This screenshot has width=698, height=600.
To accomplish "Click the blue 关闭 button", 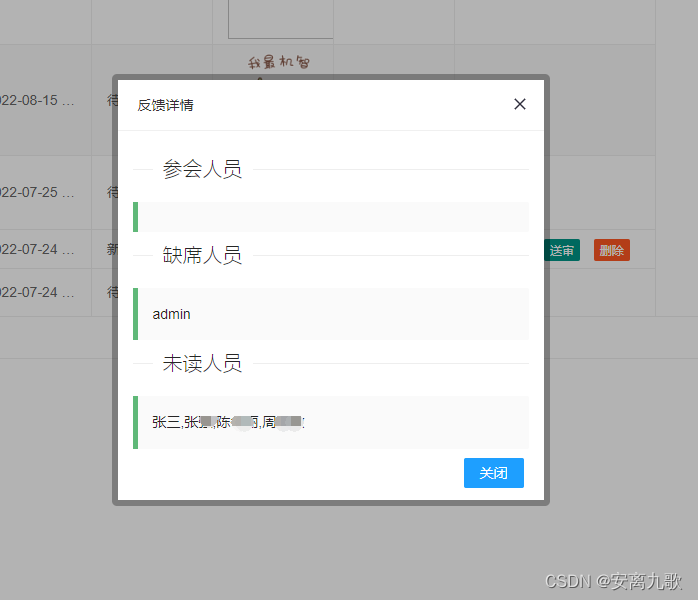I will tap(494, 473).
